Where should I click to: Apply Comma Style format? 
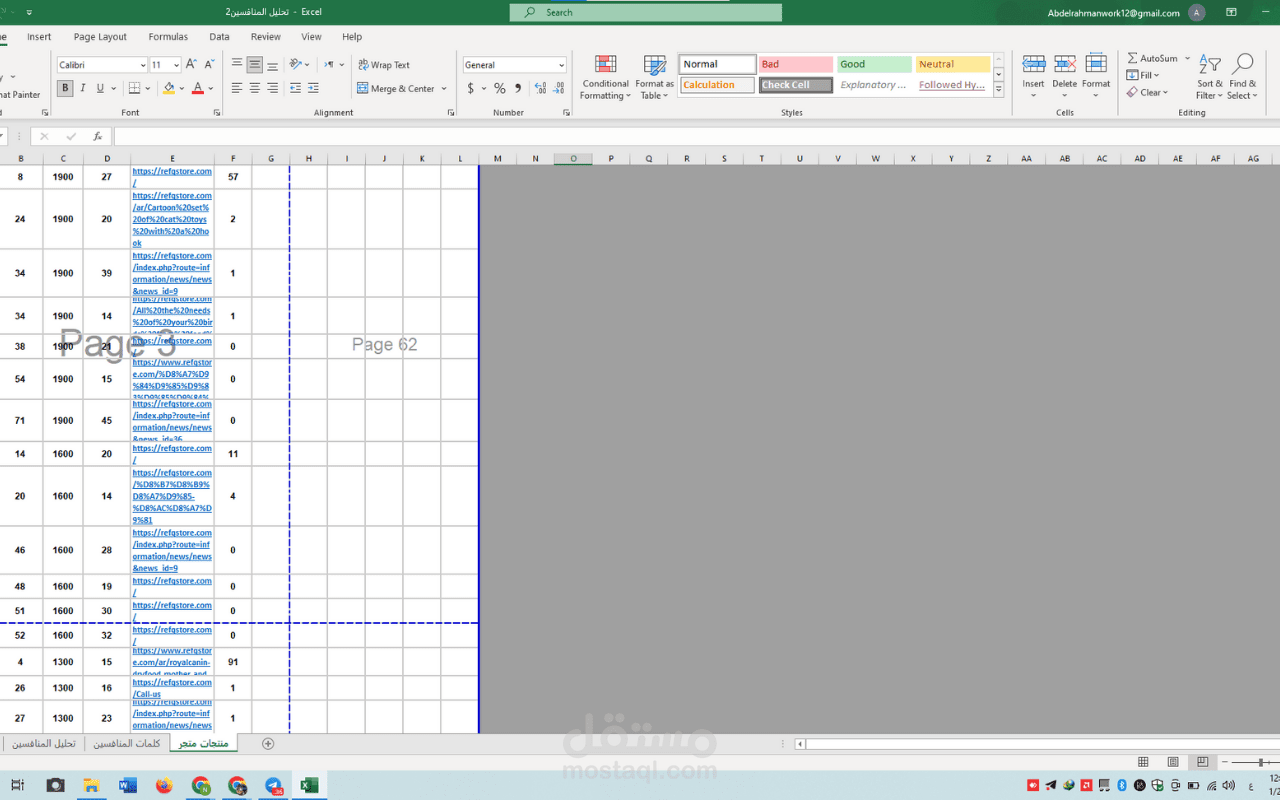(x=518, y=88)
